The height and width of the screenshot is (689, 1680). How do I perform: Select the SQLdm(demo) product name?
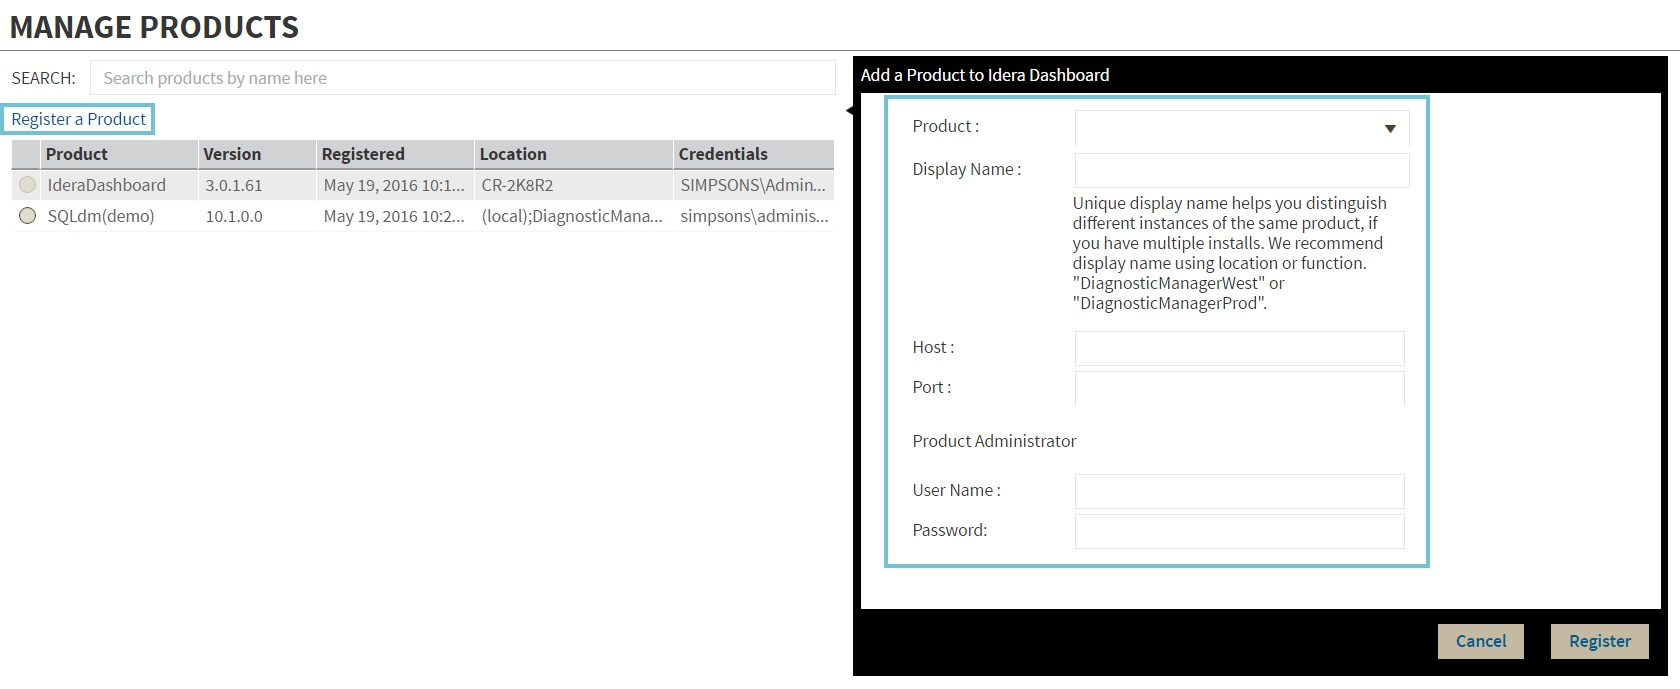pos(101,216)
